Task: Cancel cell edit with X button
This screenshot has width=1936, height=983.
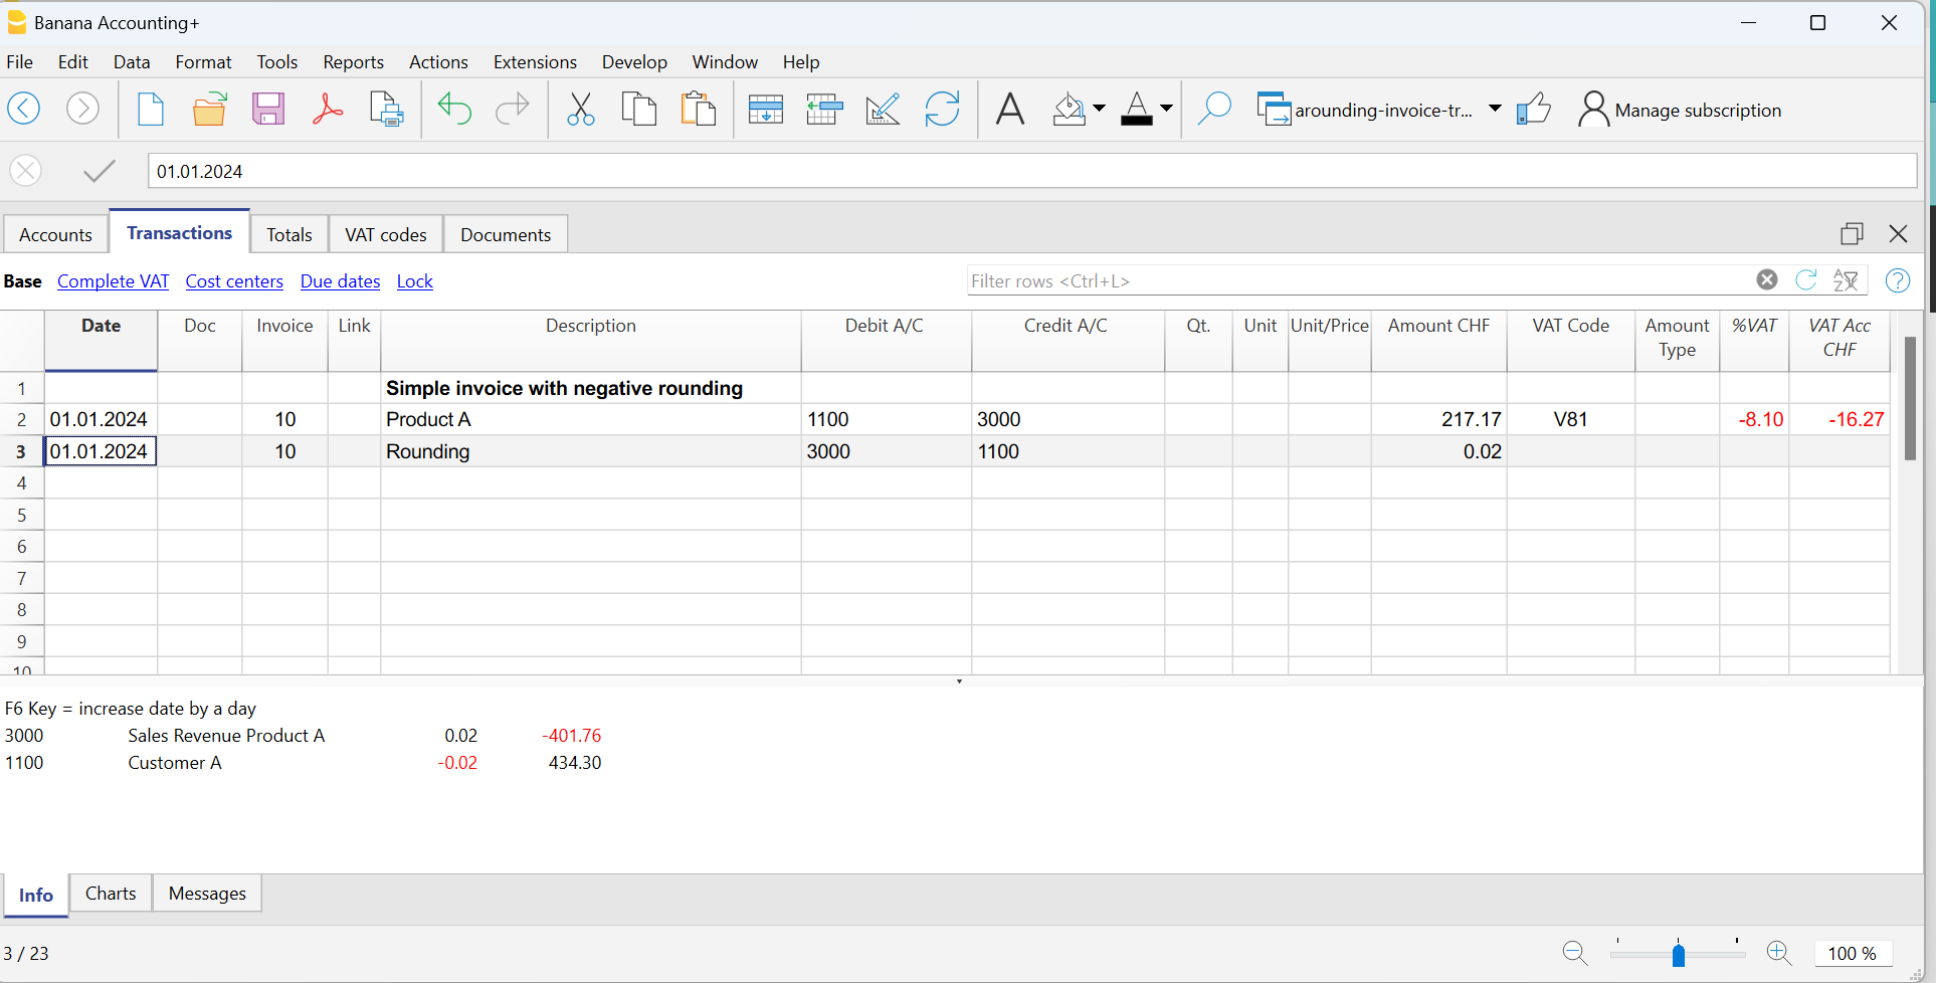Action: pyautogui.click(x=26, y=171)
